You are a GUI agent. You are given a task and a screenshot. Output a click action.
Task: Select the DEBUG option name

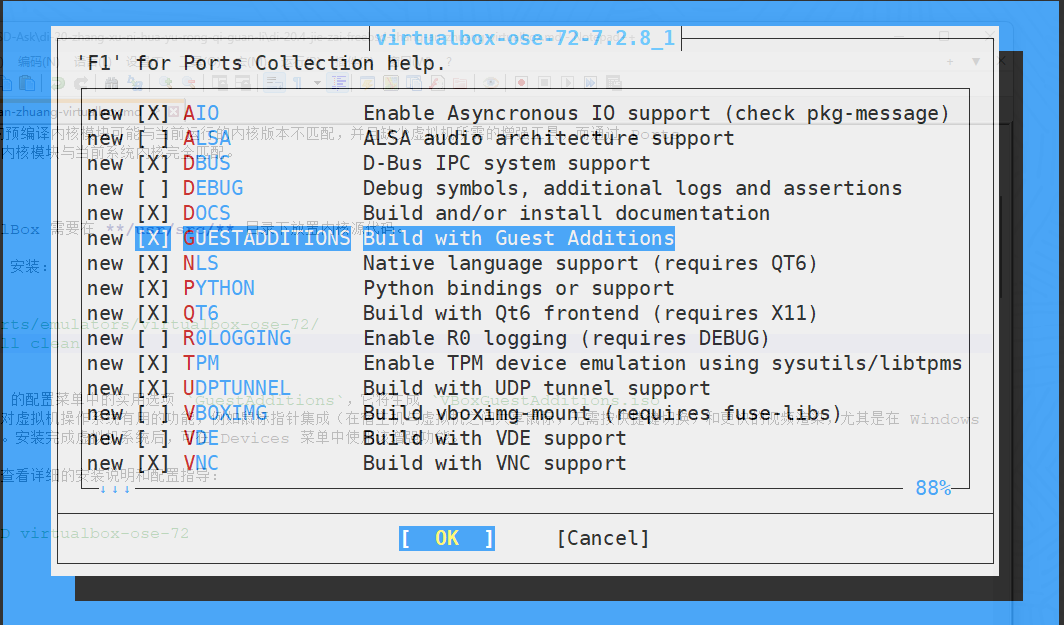[x=213, y=189]
